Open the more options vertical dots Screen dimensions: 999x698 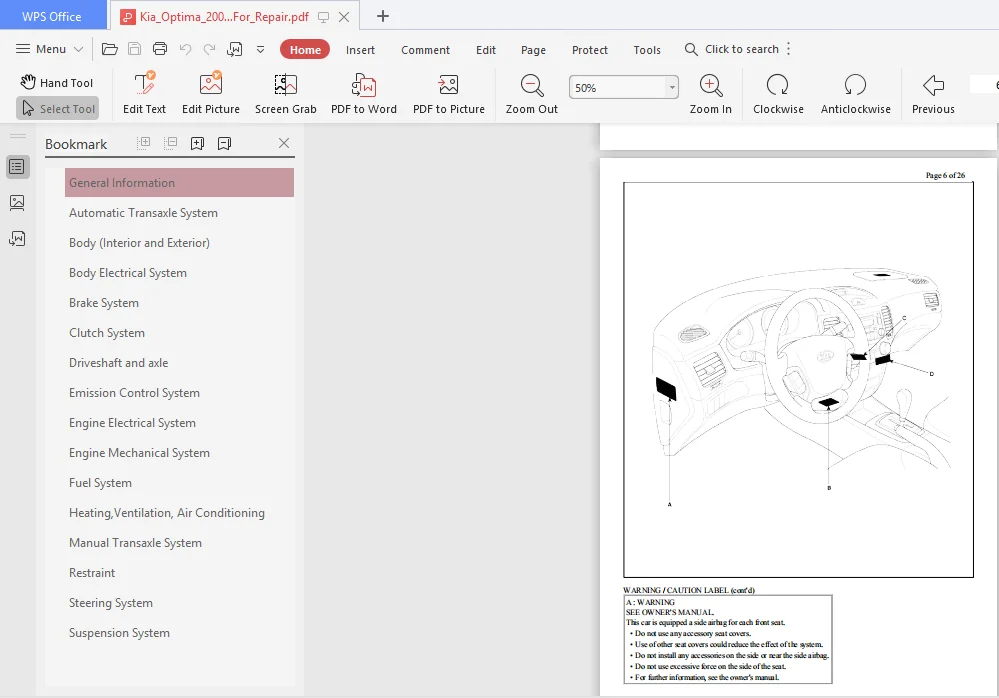(x=789, y=49)
